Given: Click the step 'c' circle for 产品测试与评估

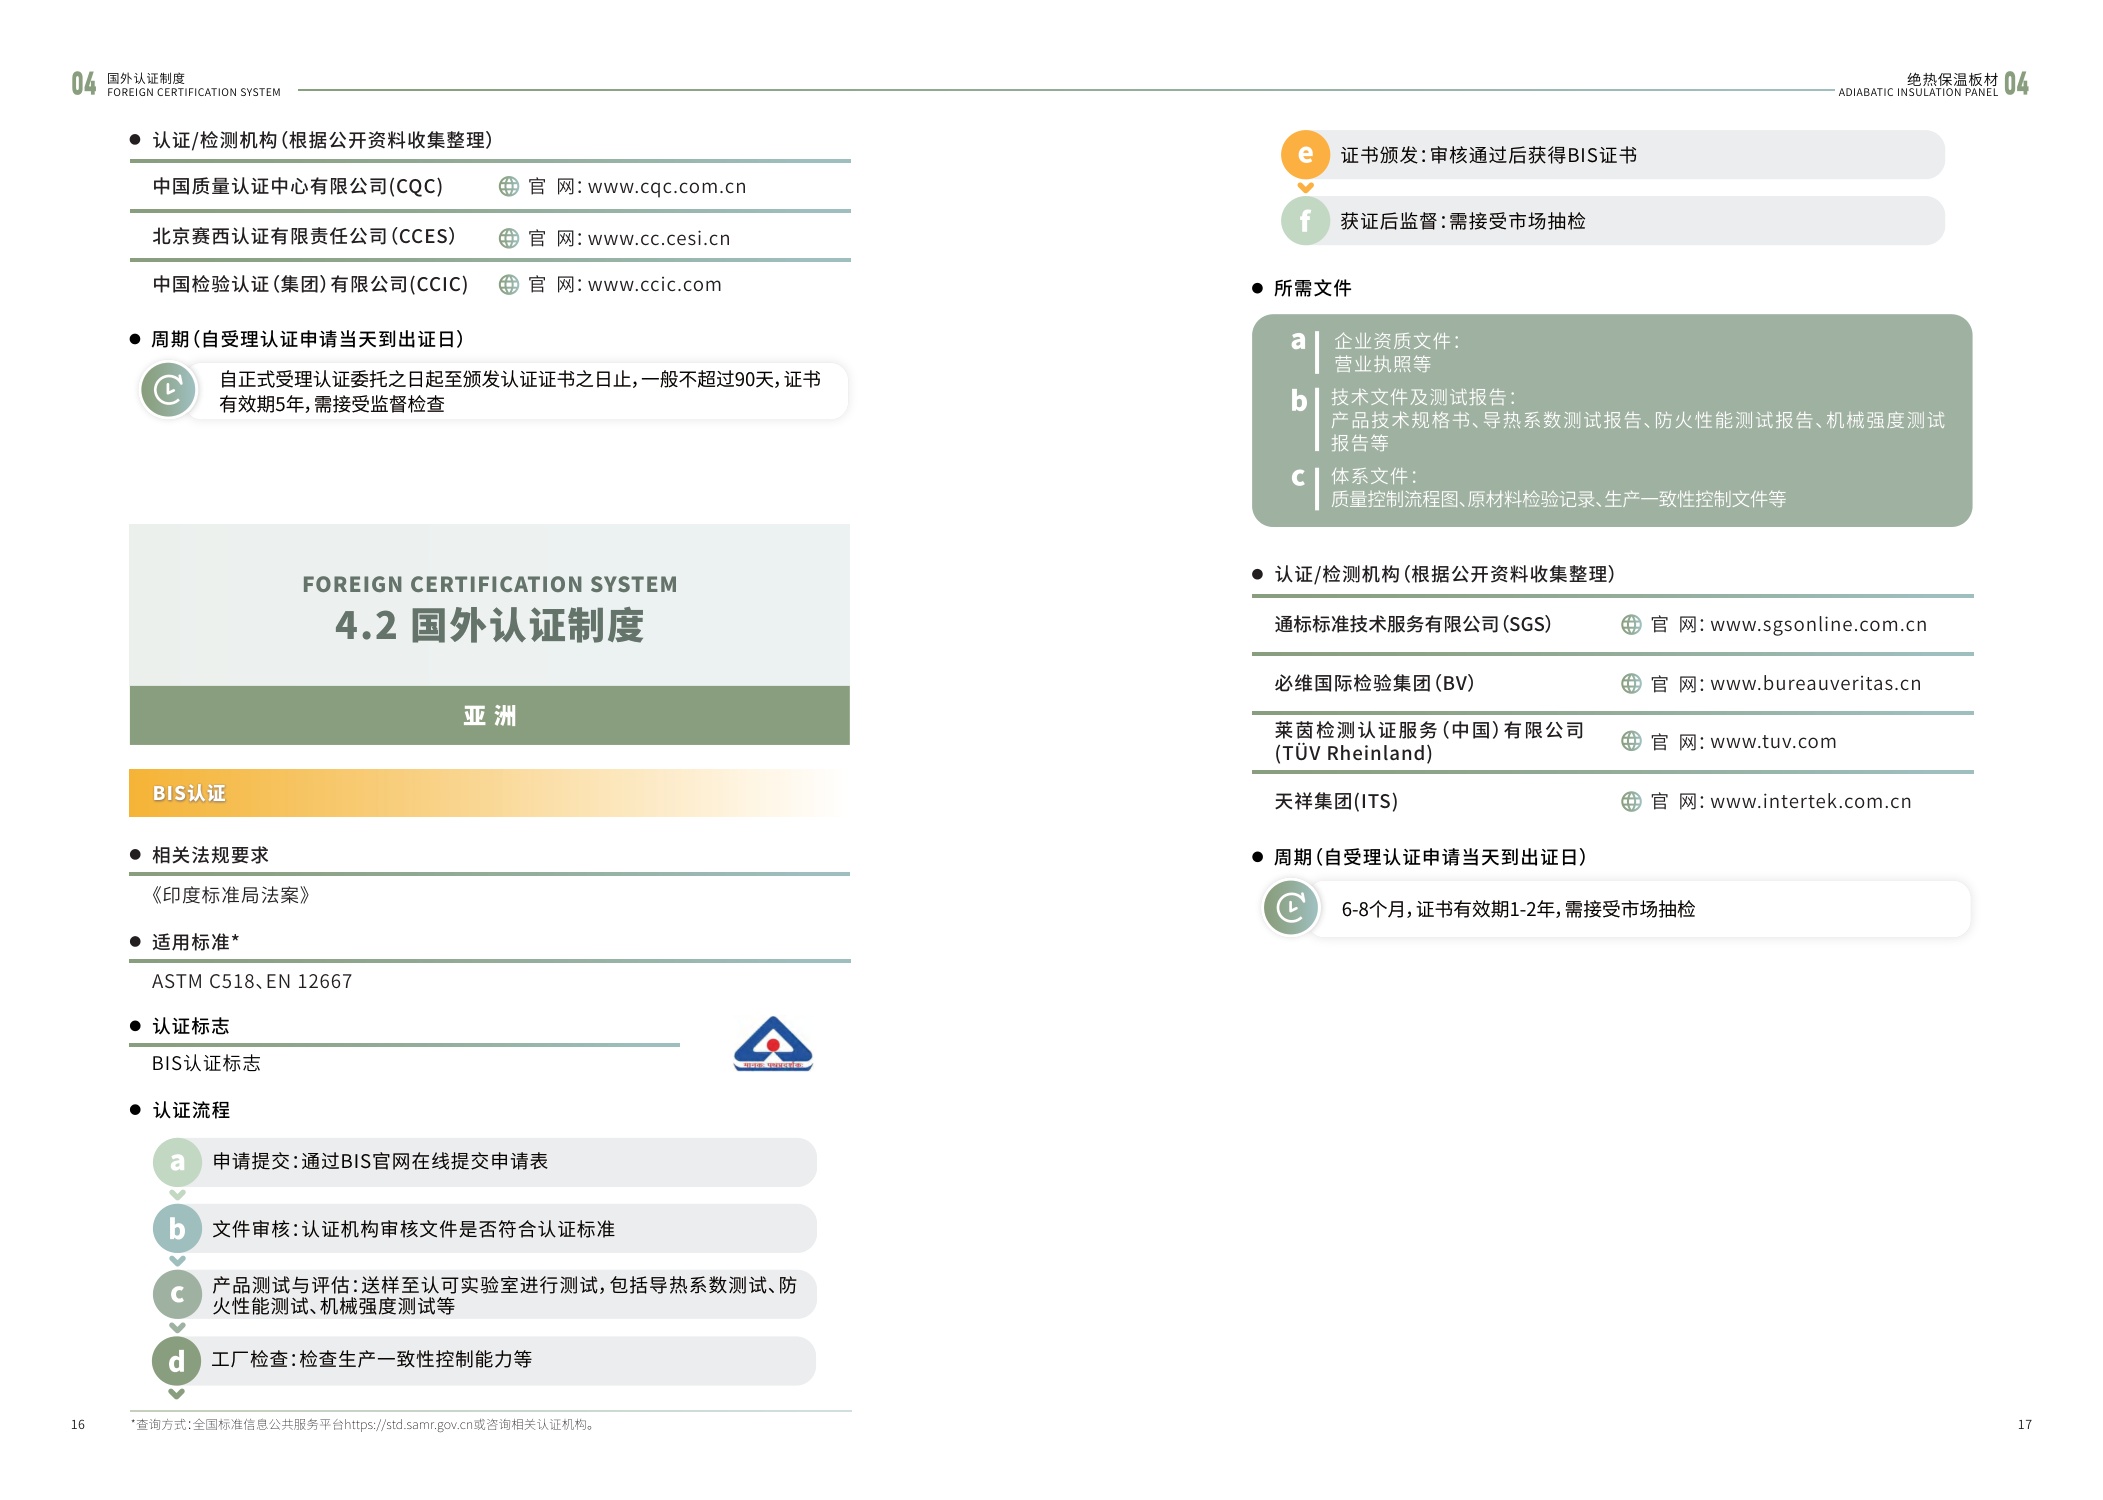Looking at the screenshot, I should point(177,1295).
